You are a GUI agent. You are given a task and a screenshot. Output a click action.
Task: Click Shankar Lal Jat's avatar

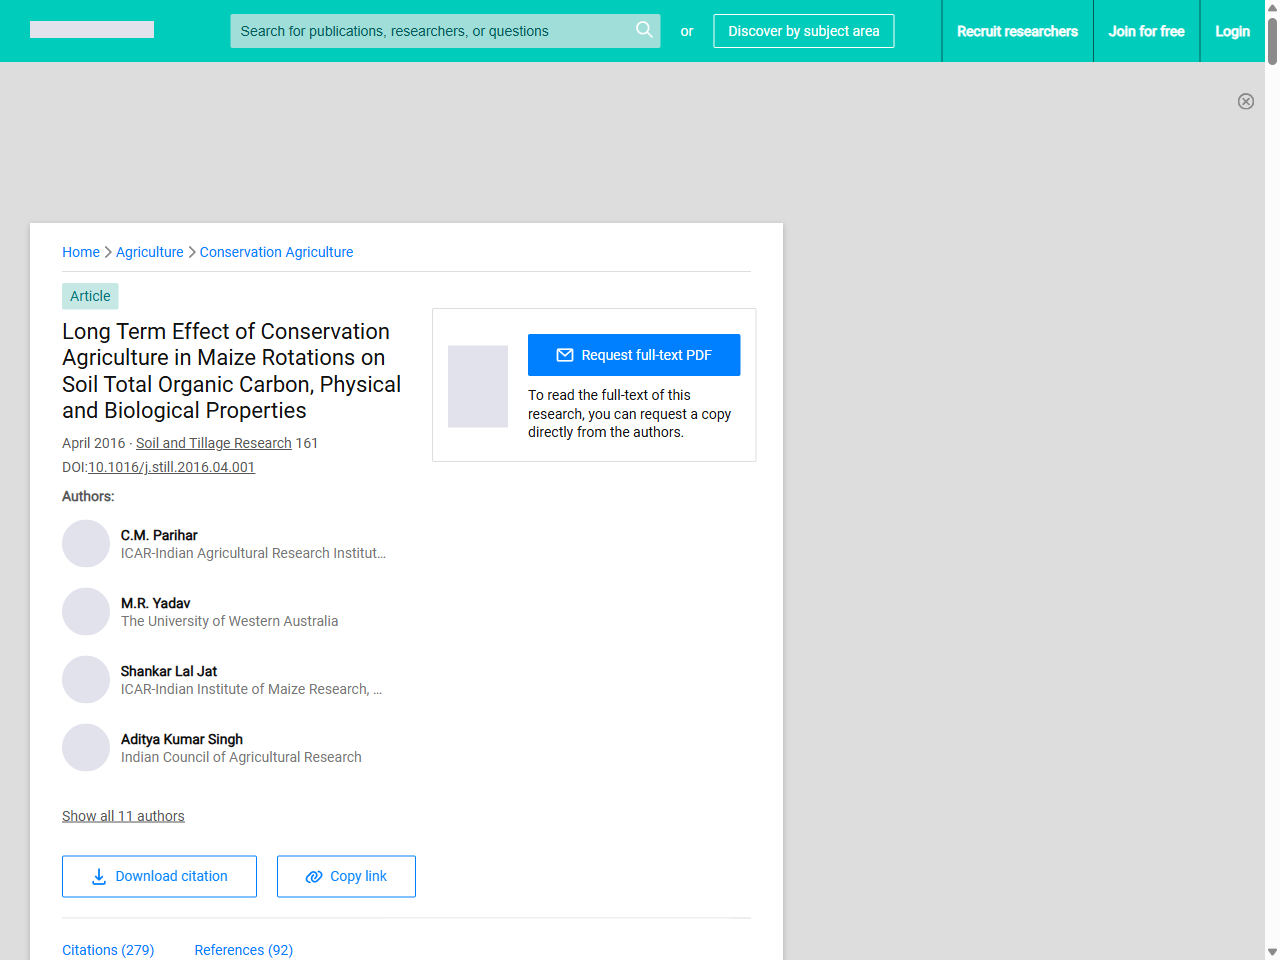click(86, 679)
